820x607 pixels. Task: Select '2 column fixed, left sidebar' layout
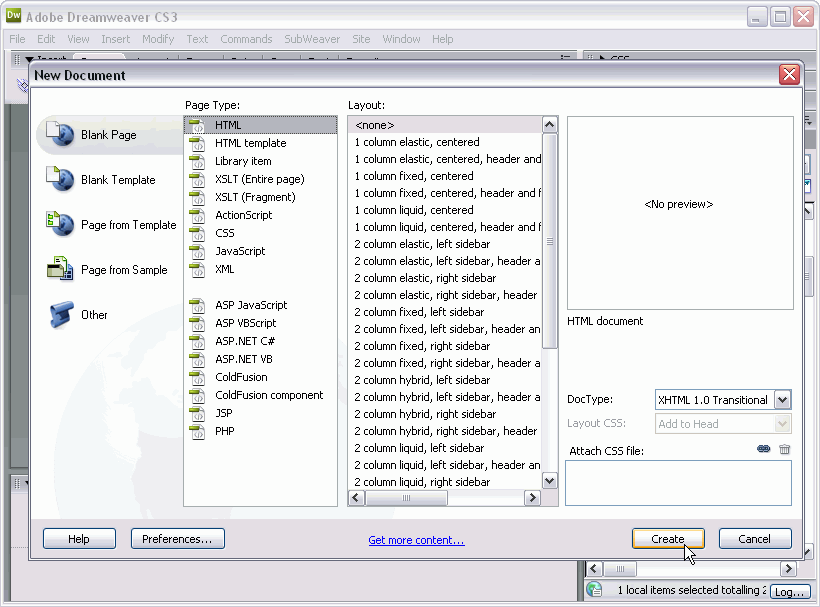coord(445,312)
